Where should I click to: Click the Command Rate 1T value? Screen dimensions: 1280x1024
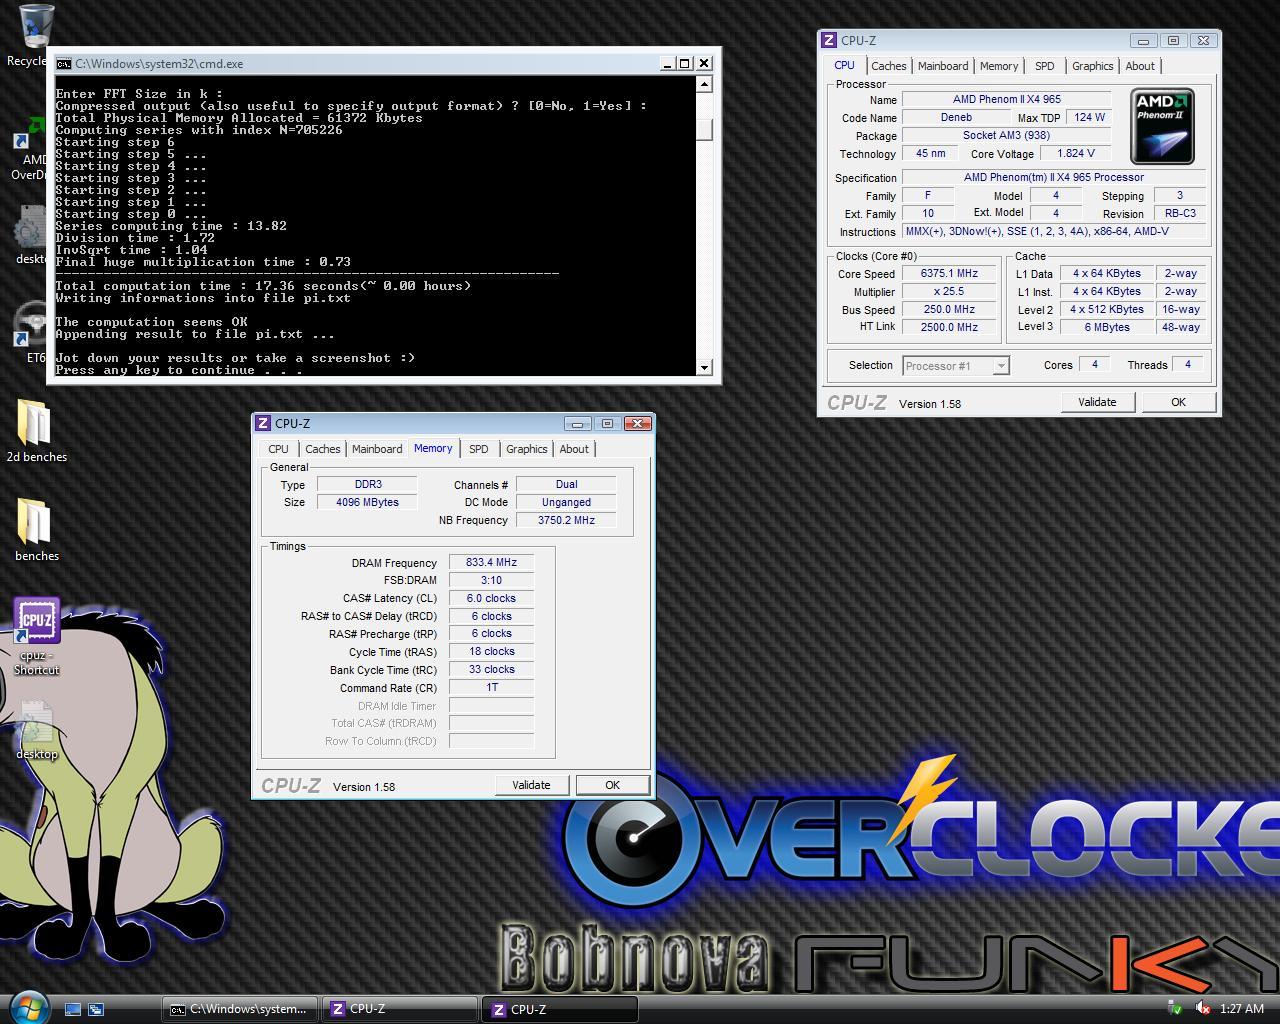[491, 687]
